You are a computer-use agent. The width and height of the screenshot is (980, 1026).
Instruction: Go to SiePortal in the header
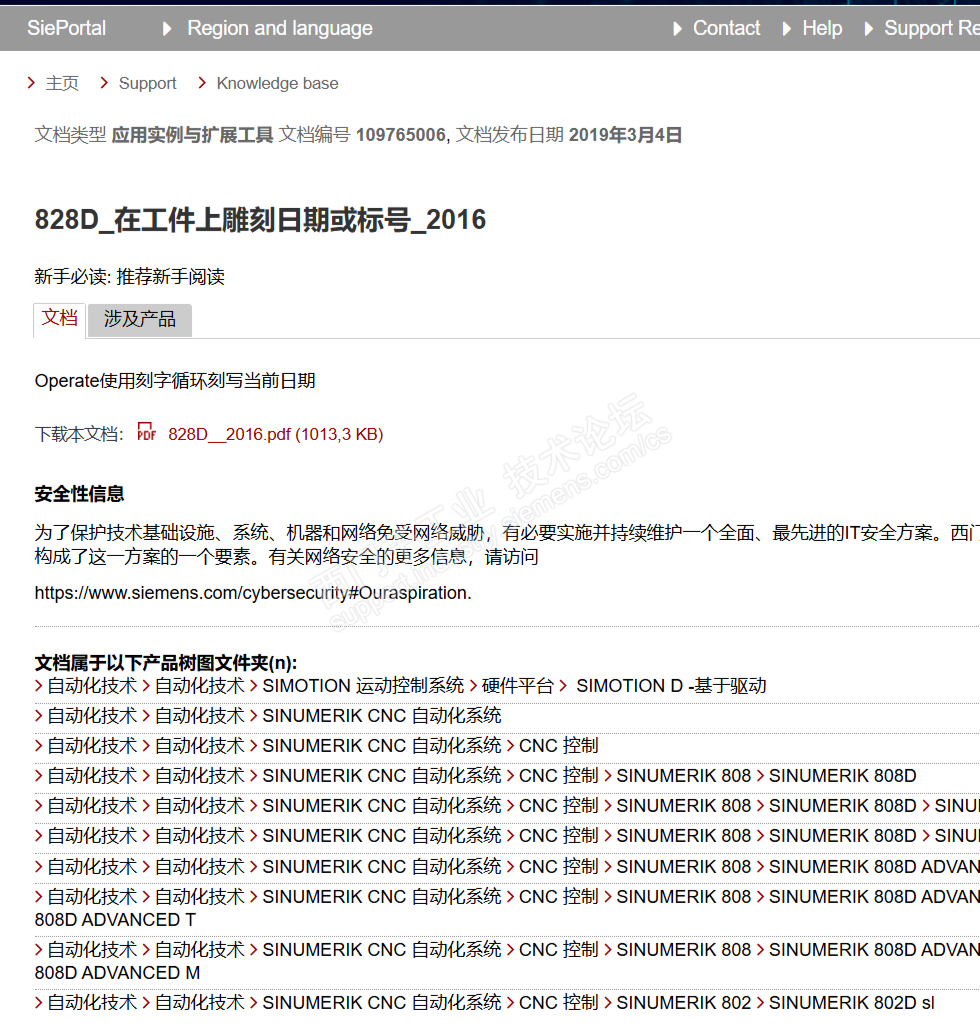[x=66, y=28]
